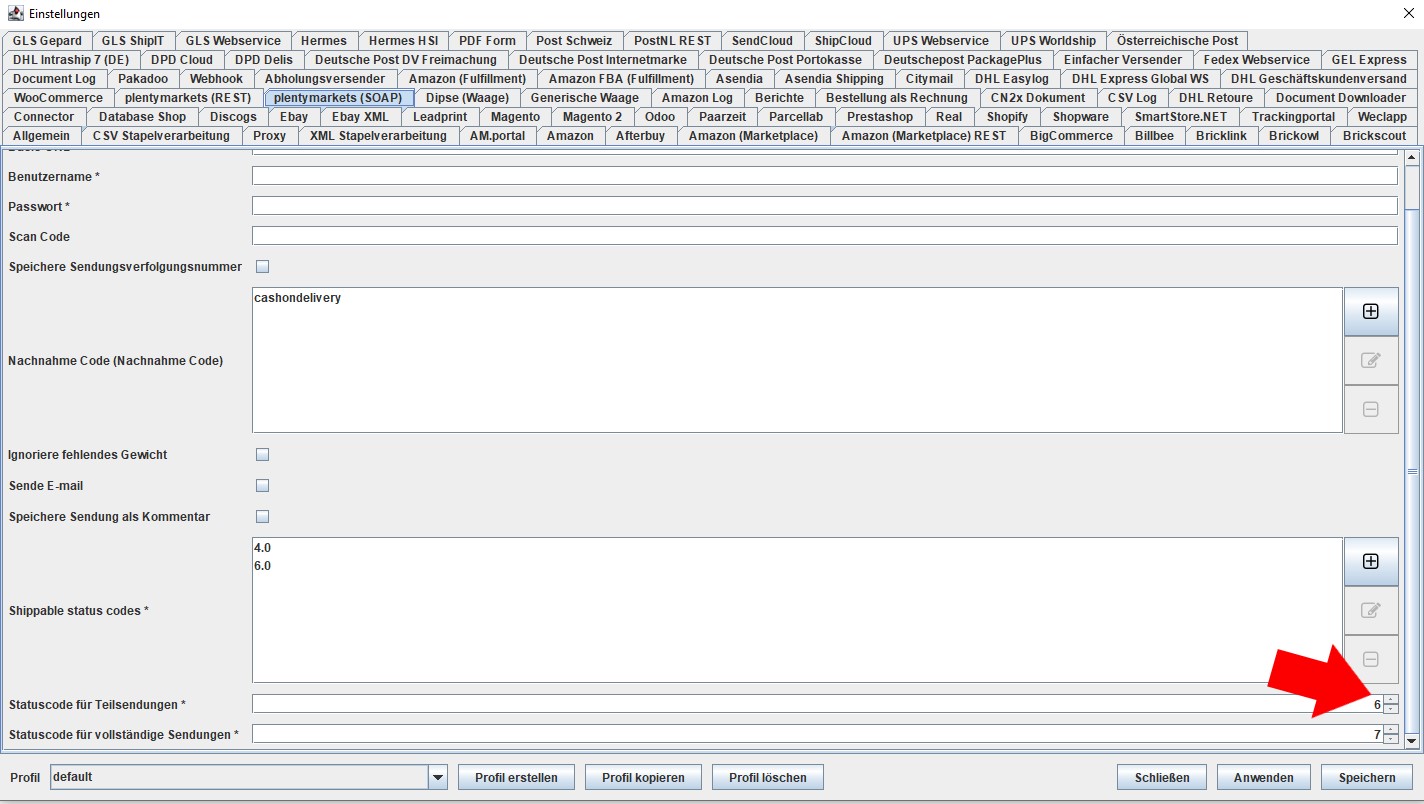The width and height of the screenshot is (1424, 804).
Task: Click the Anwenden button
Action: pos(1264,777)
